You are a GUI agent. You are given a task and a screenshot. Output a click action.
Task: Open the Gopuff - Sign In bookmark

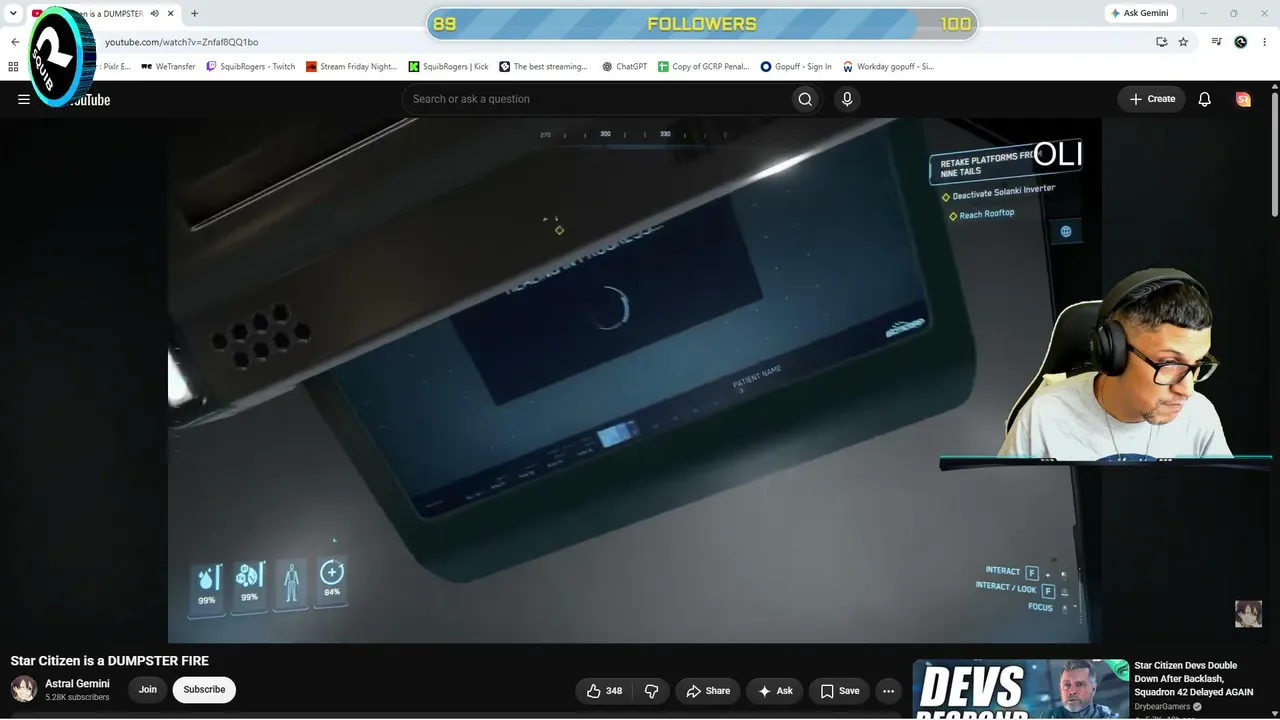(796, 67)
